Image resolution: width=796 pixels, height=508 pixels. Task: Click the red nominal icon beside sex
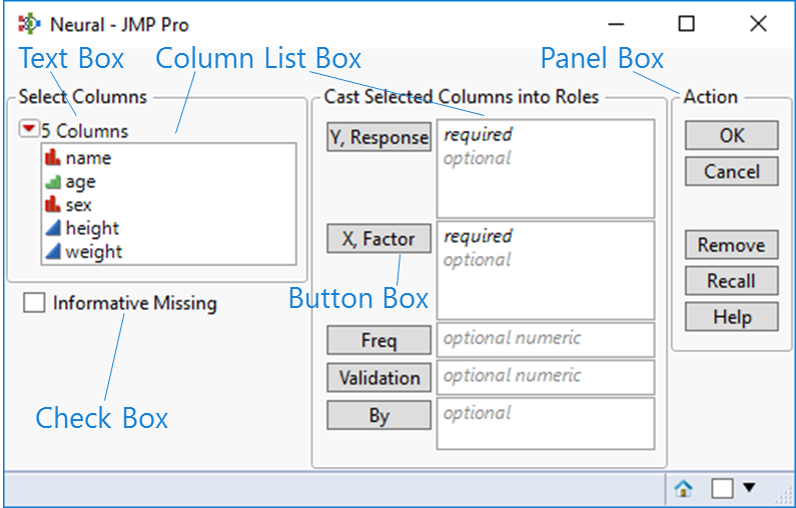(x=53, y=205)
